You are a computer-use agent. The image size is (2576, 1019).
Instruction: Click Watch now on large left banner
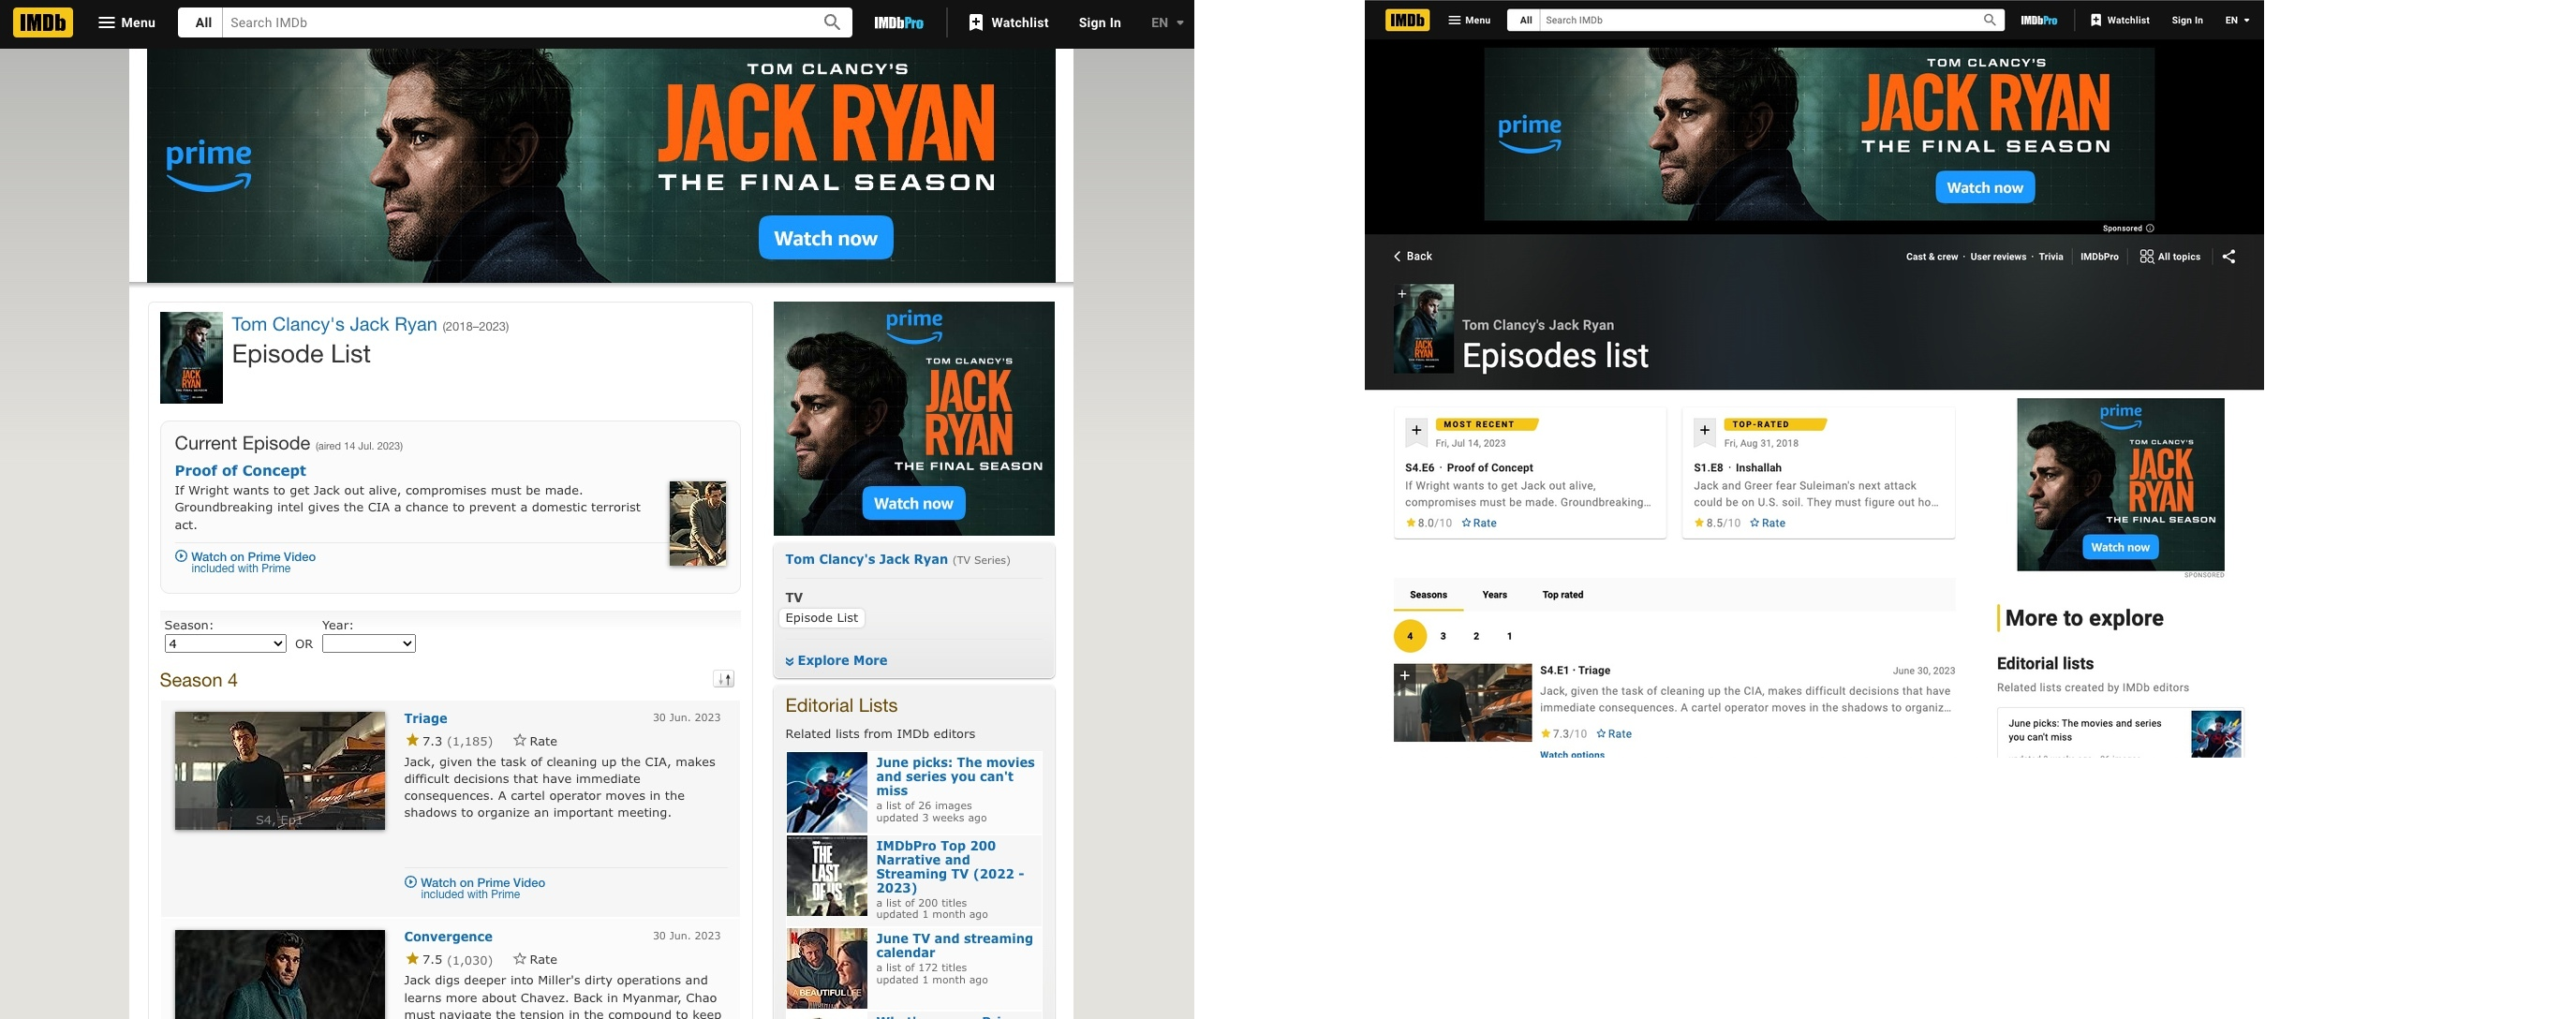pyautogui.click(x=825, y=238)
